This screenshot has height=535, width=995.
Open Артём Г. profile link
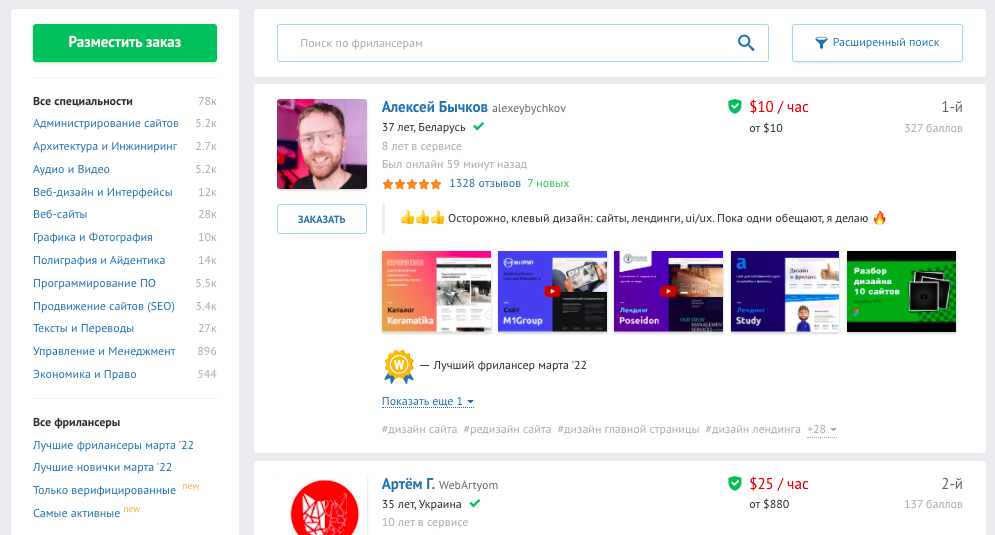click(x=408, y=484)
